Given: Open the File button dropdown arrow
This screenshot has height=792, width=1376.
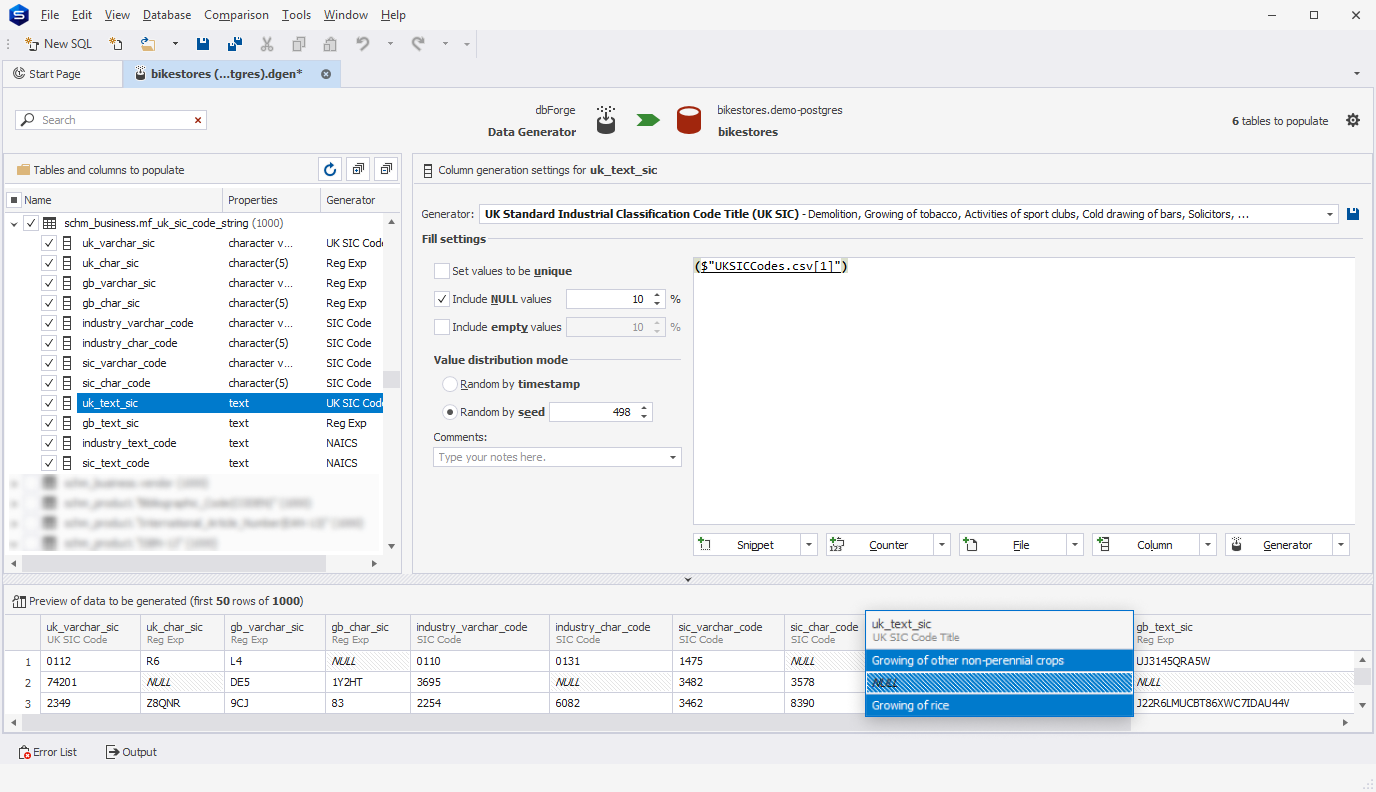Looking at the screenshot, I should click(x=1074, y=545).
